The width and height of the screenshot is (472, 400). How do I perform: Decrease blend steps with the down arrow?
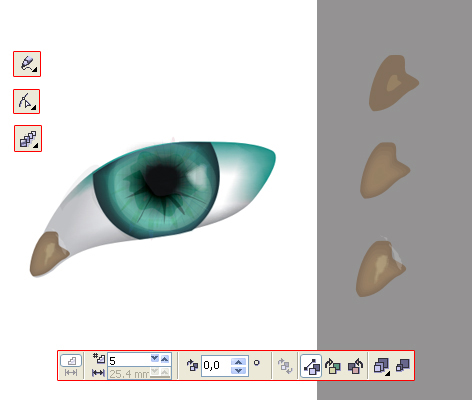pyautogui.click(x=155, y=359)
